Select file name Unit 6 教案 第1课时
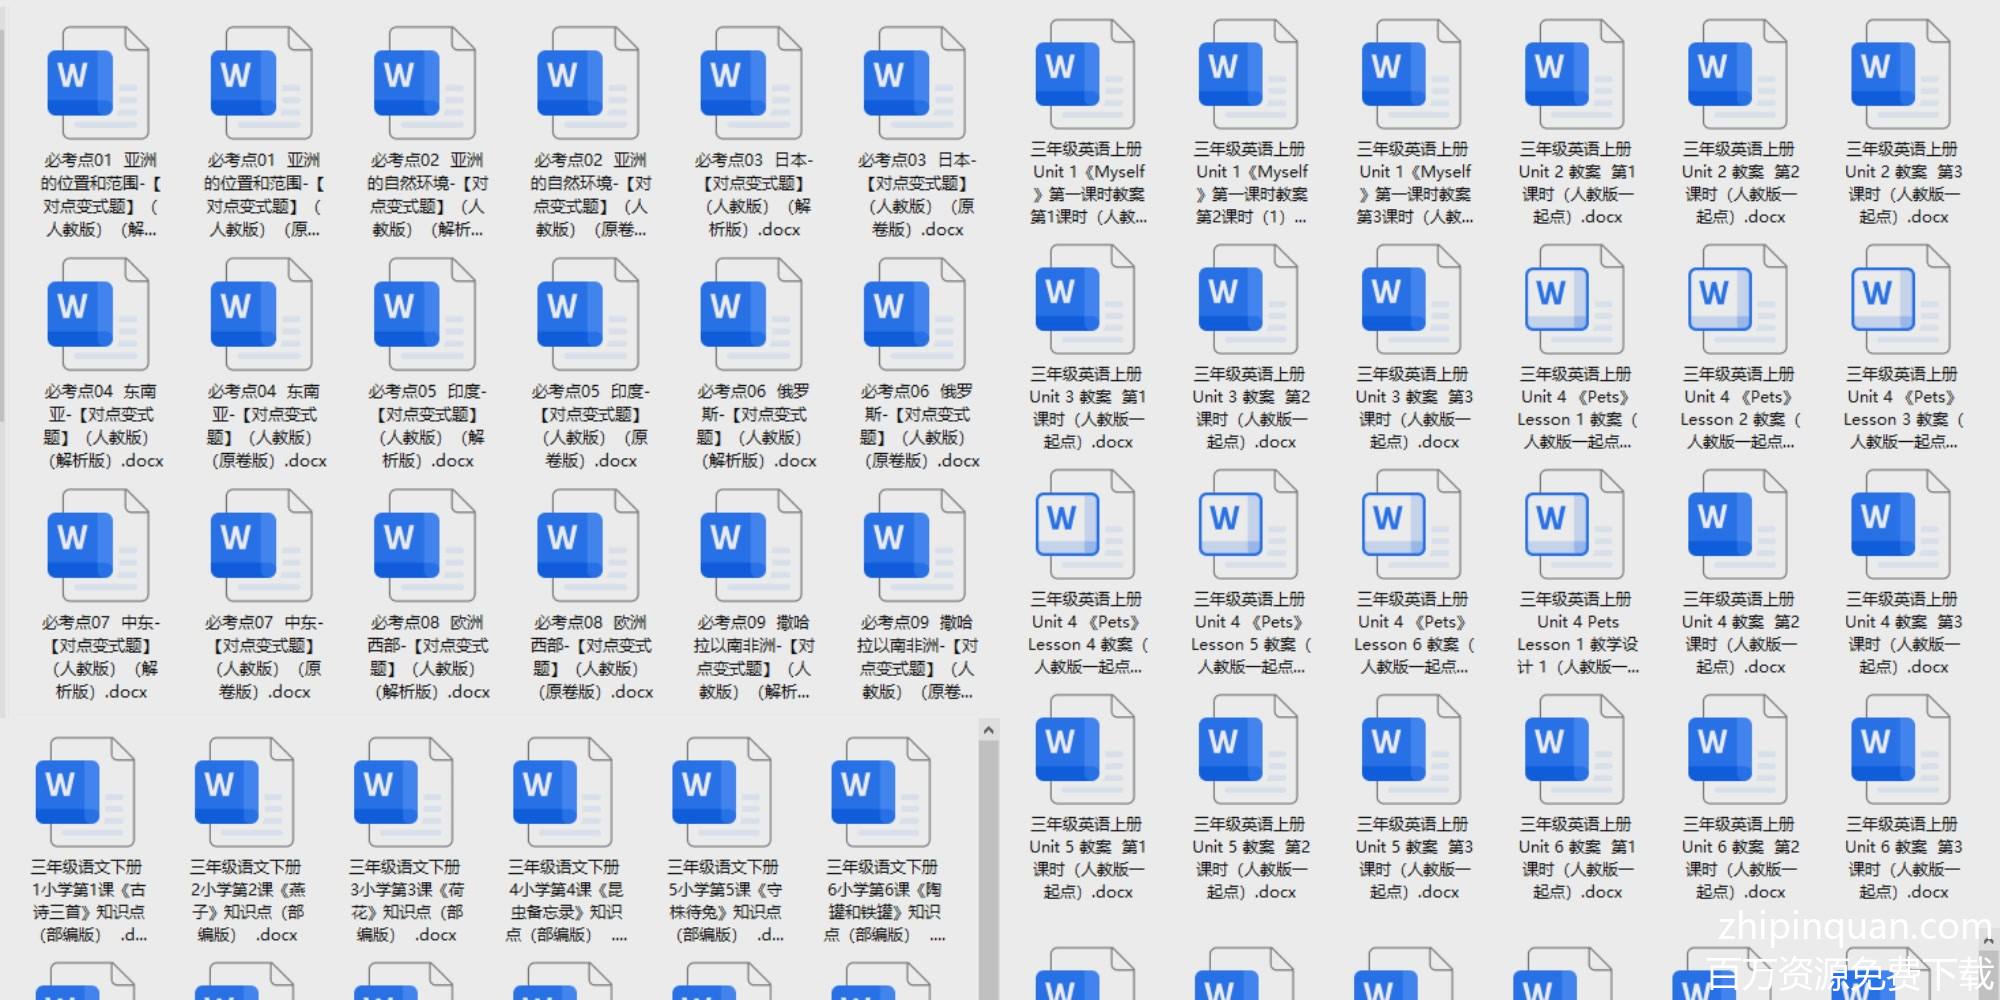 pyautogui.click(x=1575, y=858)
